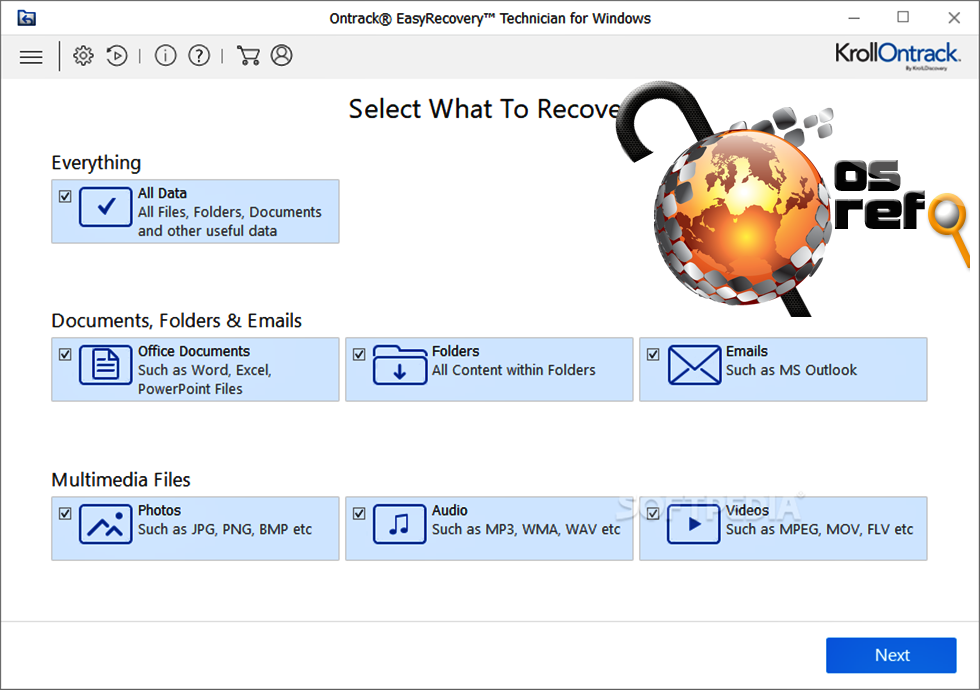Click 'Such as JPG, PNG, BMP etc' text

(224, 529)
